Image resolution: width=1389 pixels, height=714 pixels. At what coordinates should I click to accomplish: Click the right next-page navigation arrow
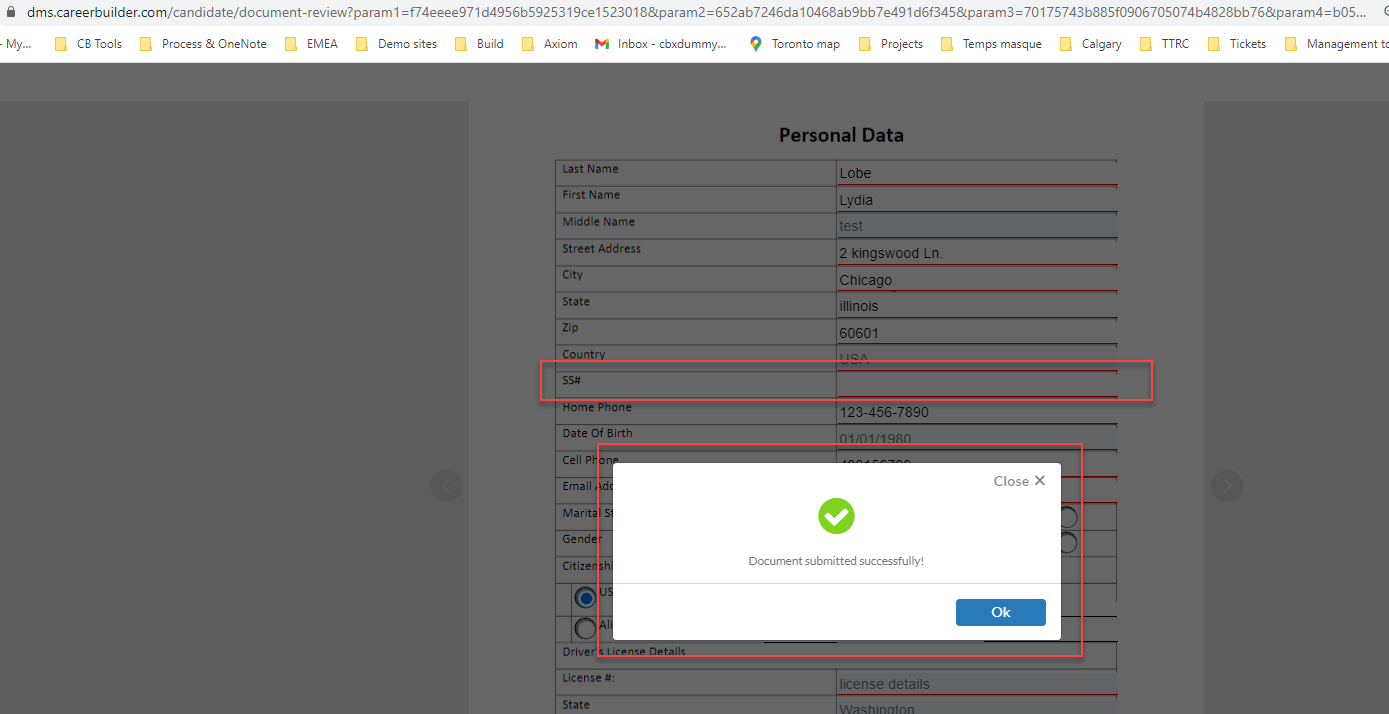click(1226, 486)
